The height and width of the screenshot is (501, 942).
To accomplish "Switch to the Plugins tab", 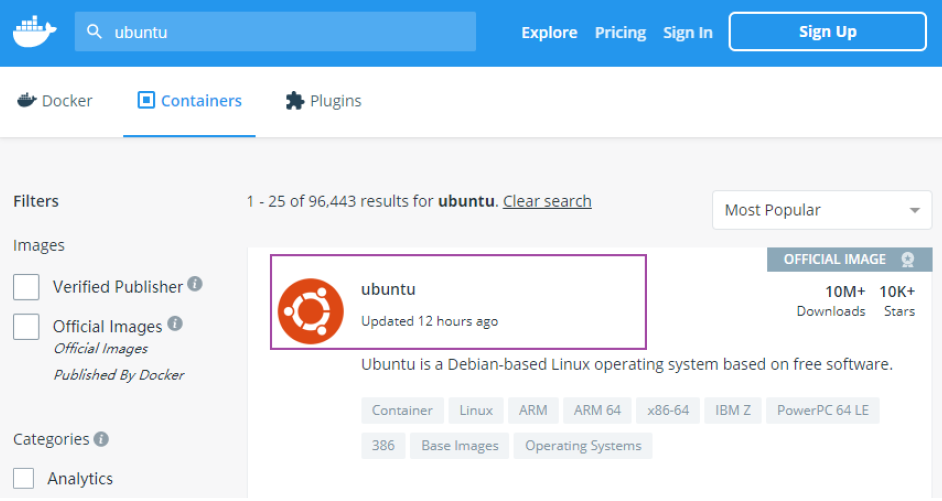I will [323, 100].
